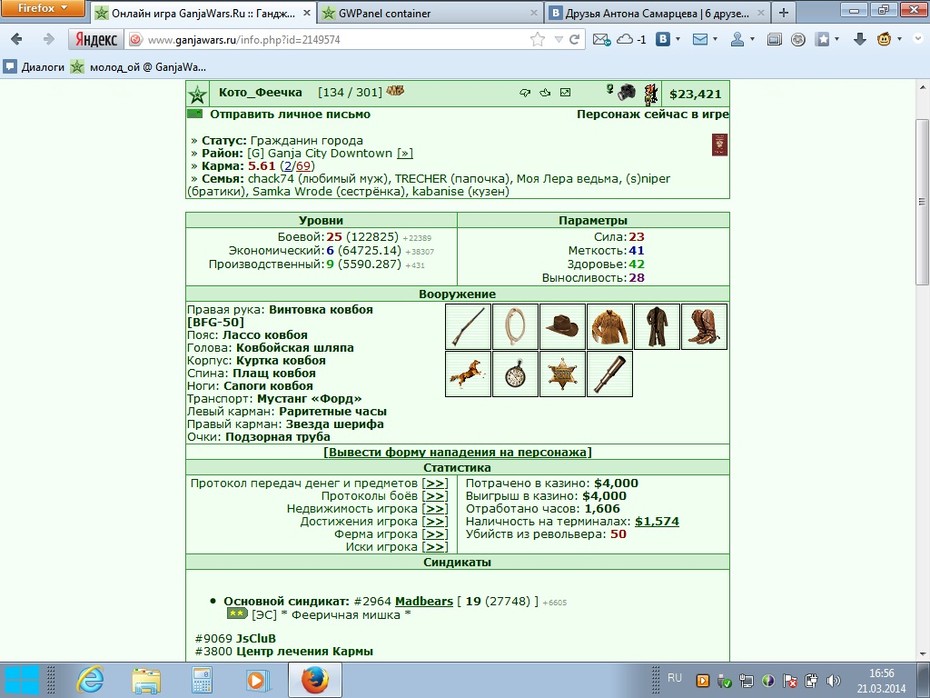Click the green letter envelope icon

click(195, 114)
